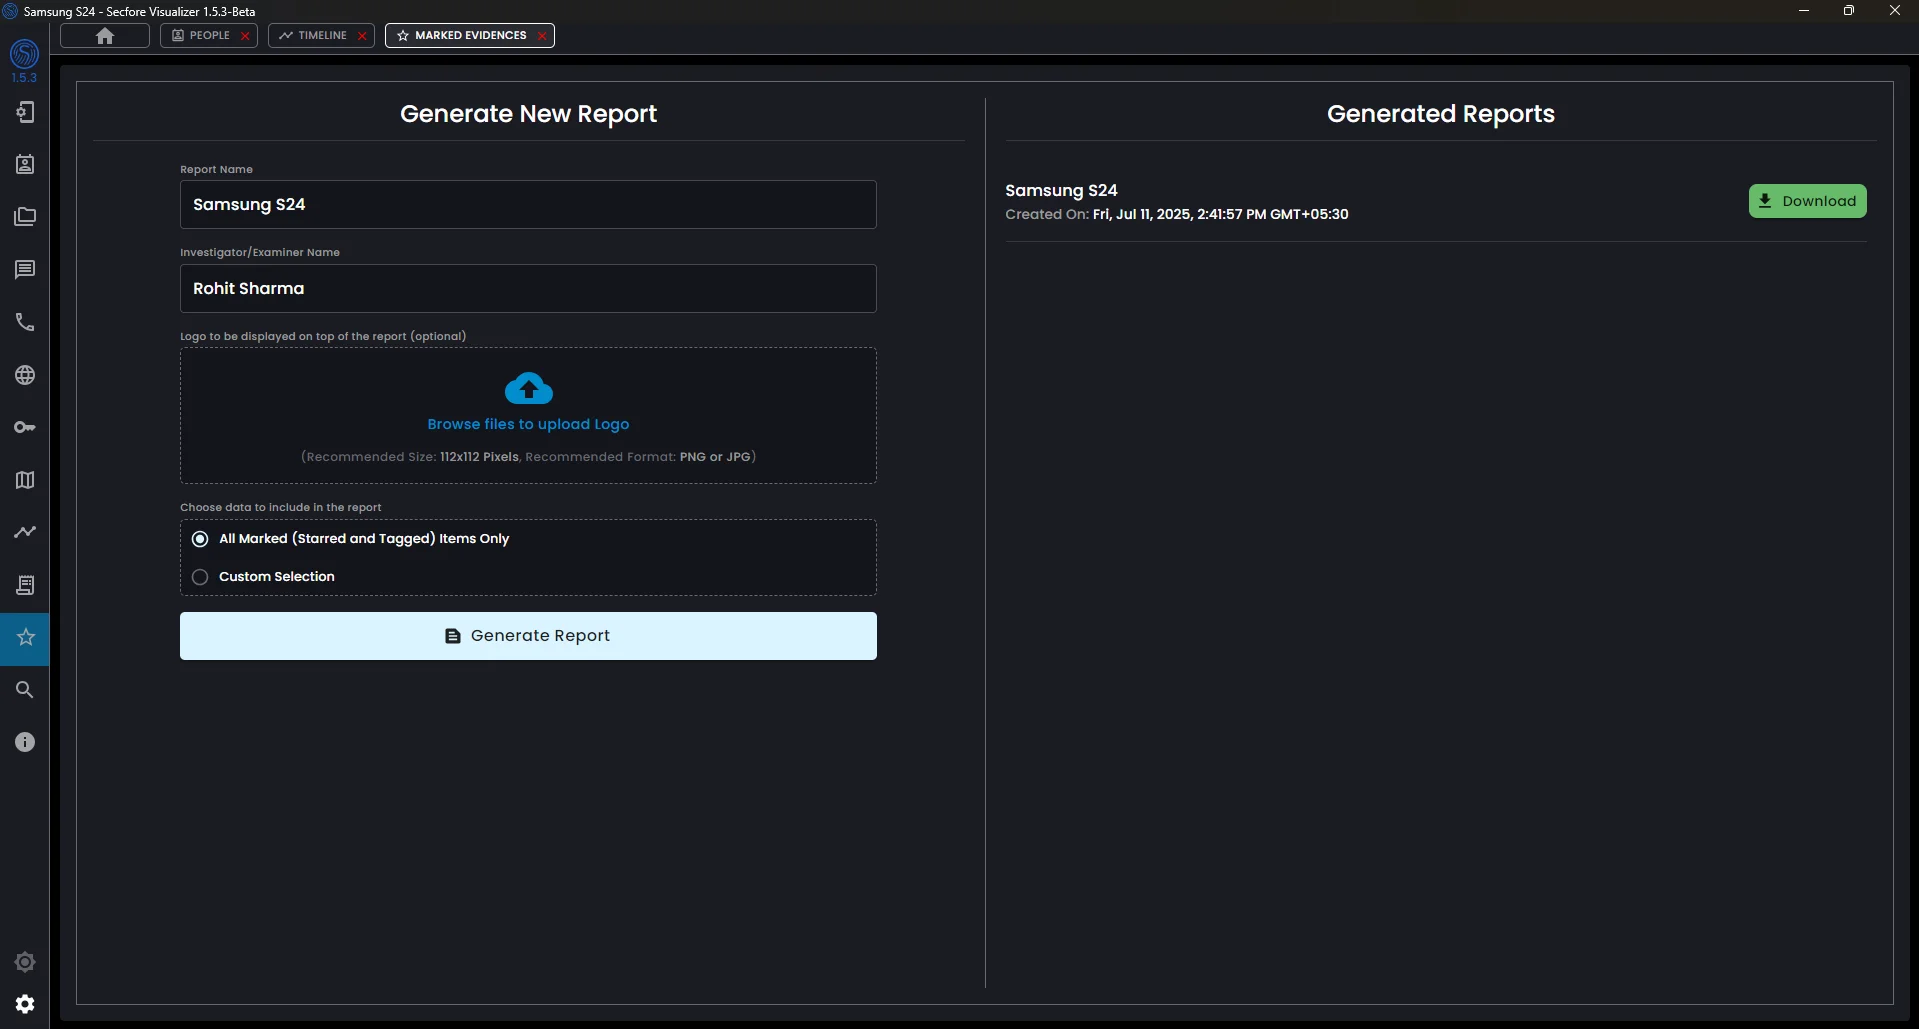Click the Generate Report button
The width and height of the screenshot is (1919, 1029).
[x=528, y=636]
